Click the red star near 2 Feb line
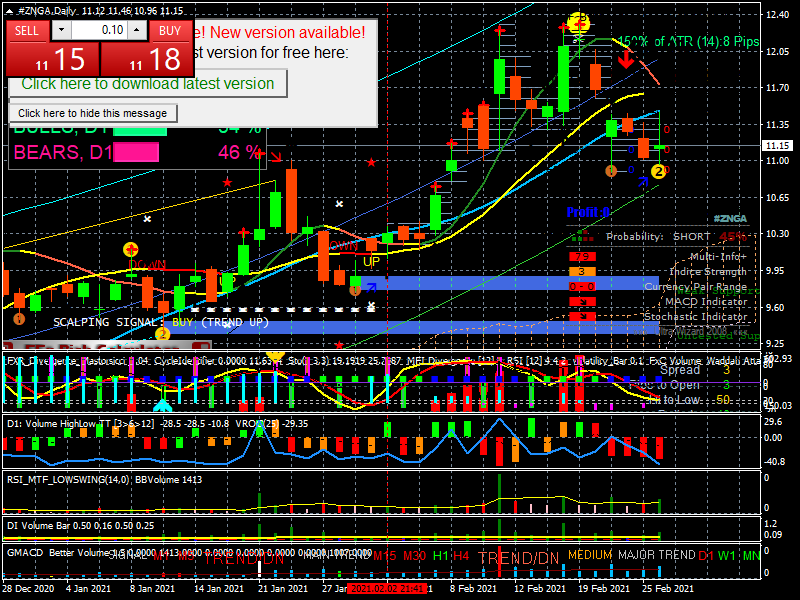The height and width of the screenshot is (600, 800). pyautogui.click(x=371, y=163)
